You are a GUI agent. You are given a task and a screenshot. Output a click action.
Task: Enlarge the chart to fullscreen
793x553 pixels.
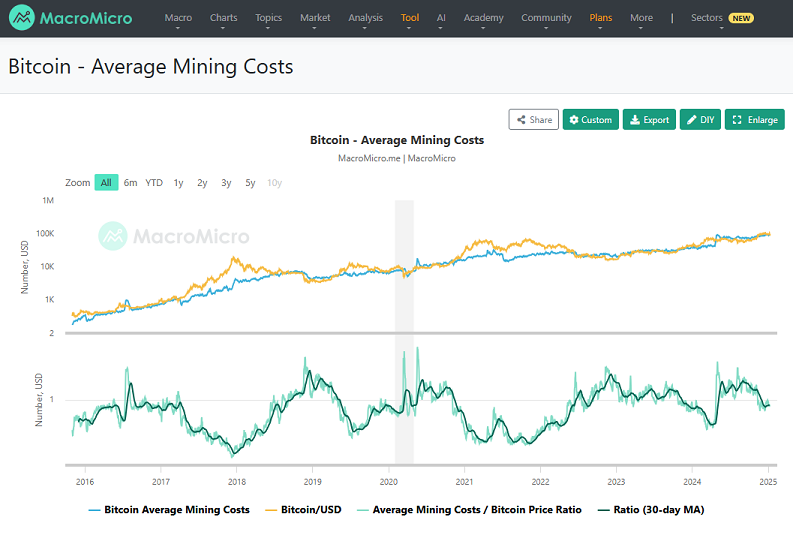click(755, 119)
